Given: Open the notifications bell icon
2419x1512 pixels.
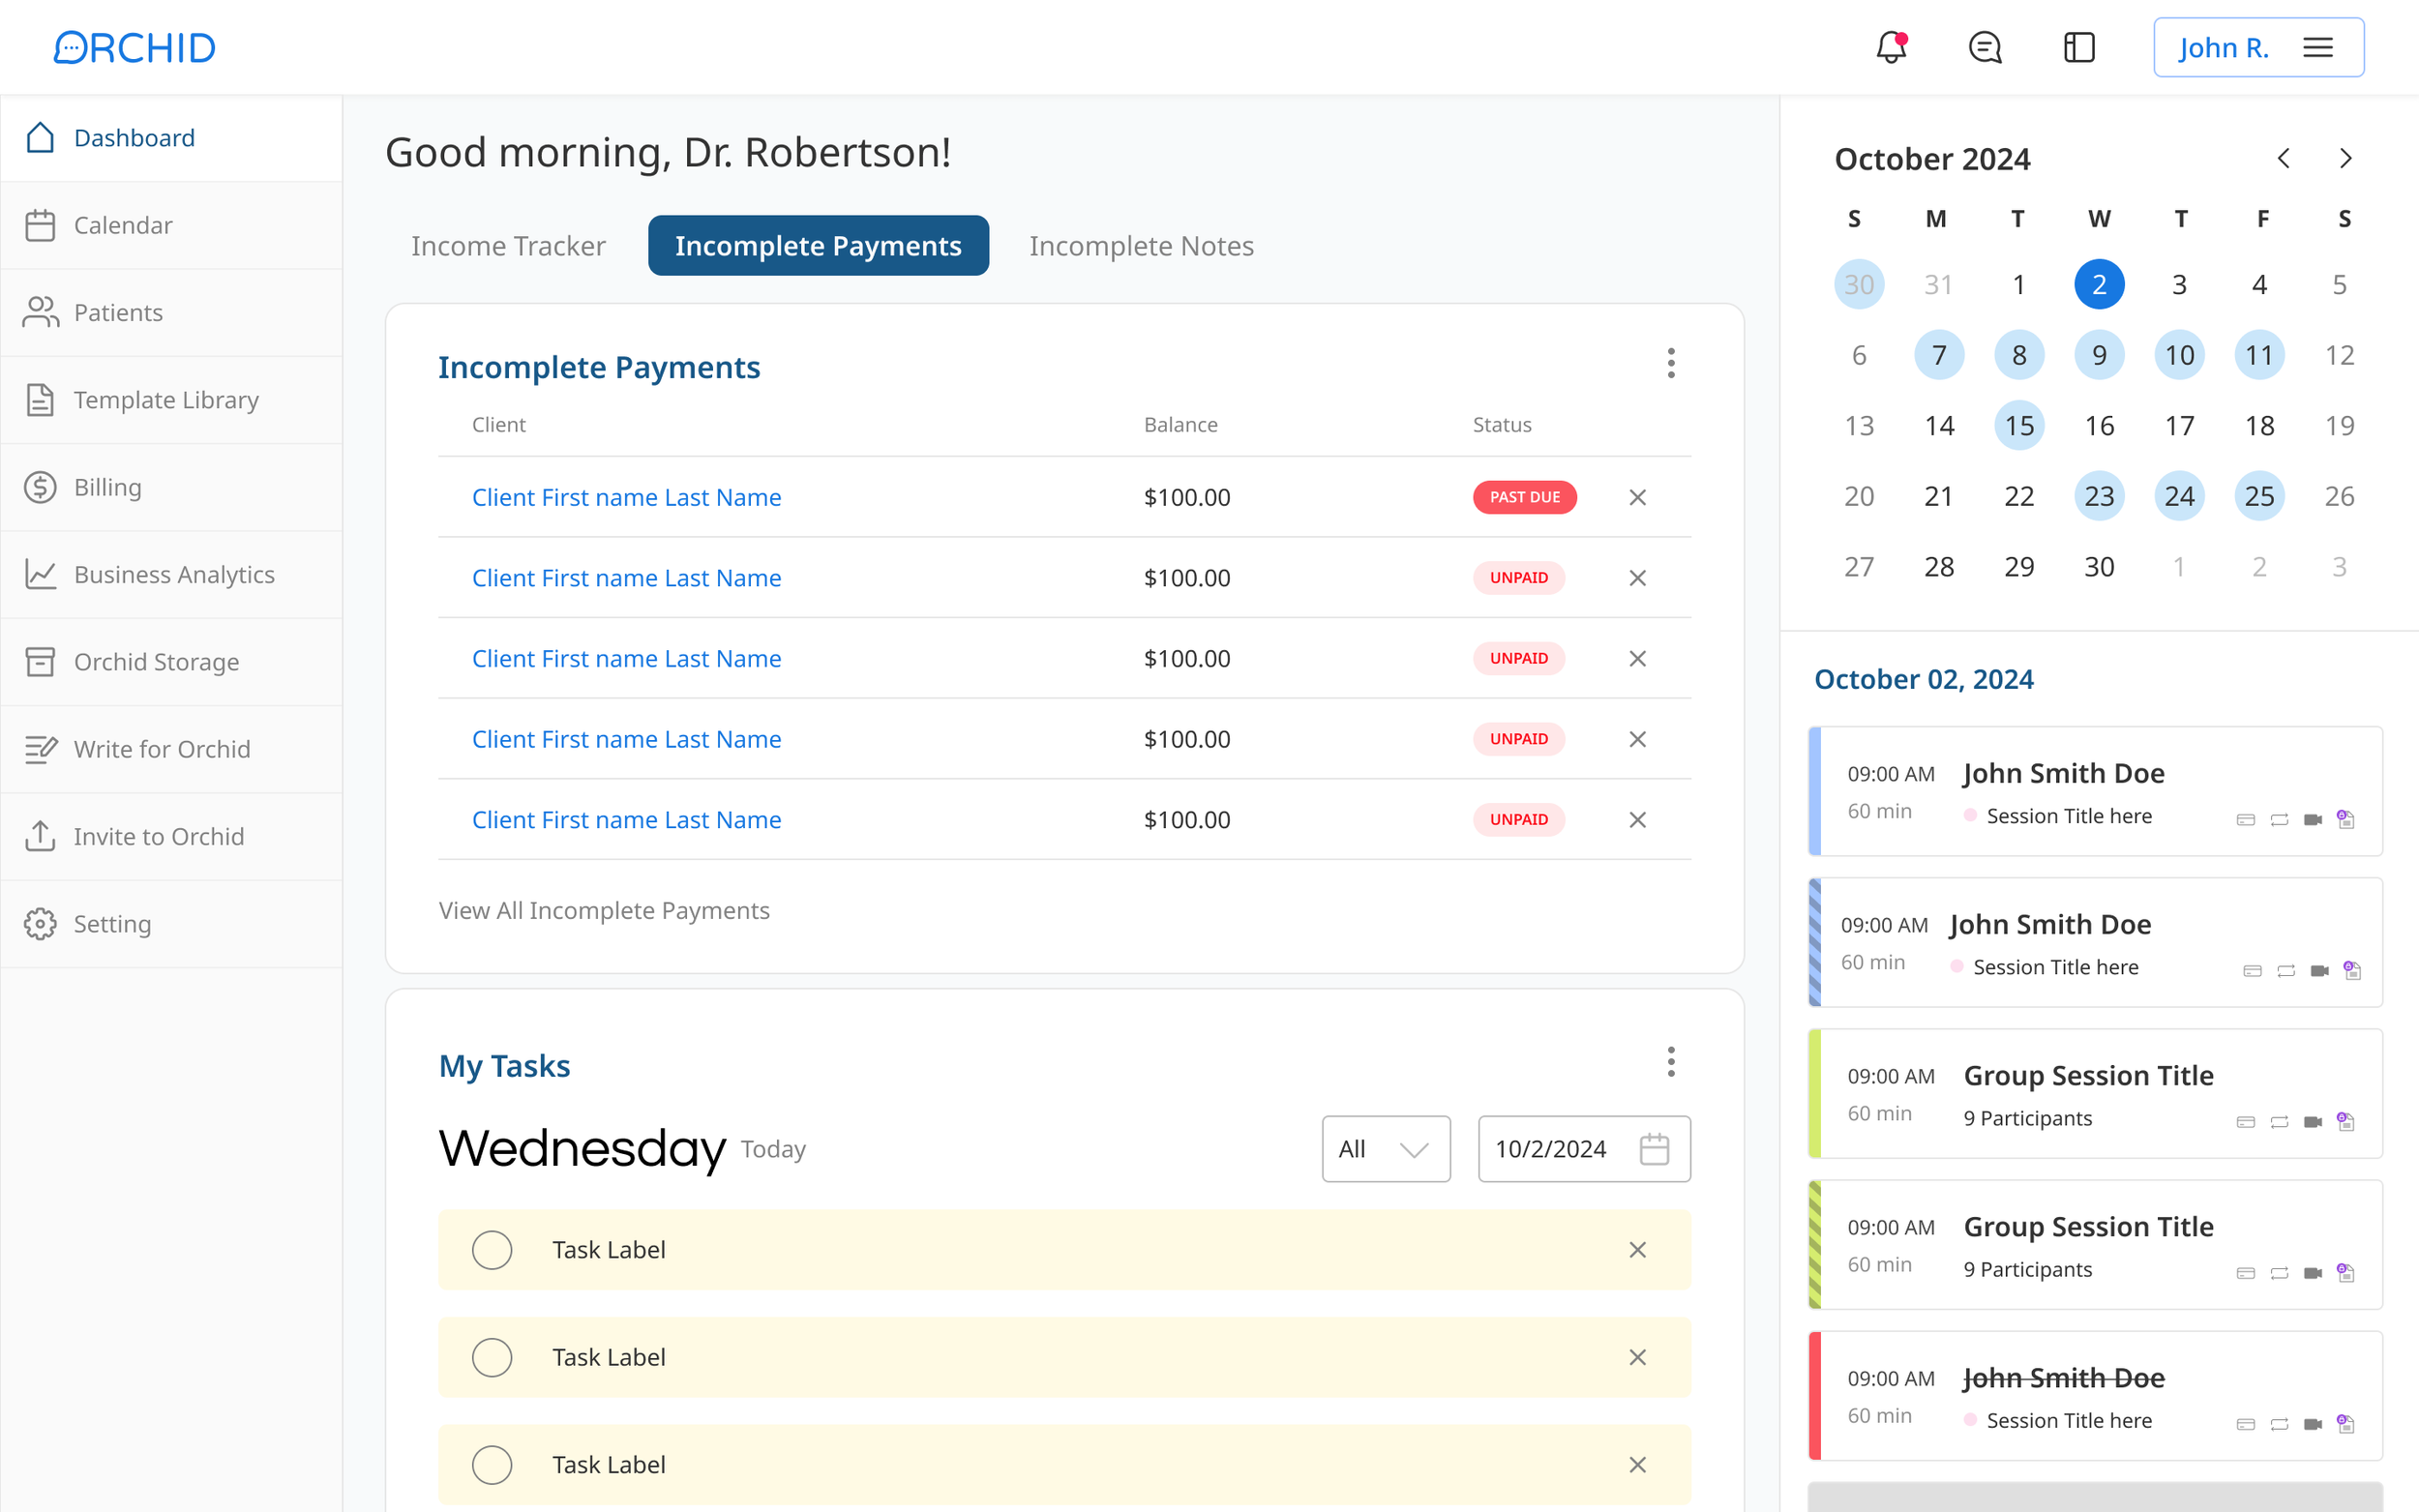Looking at the screenshot, I should [x=1890, y=47].
